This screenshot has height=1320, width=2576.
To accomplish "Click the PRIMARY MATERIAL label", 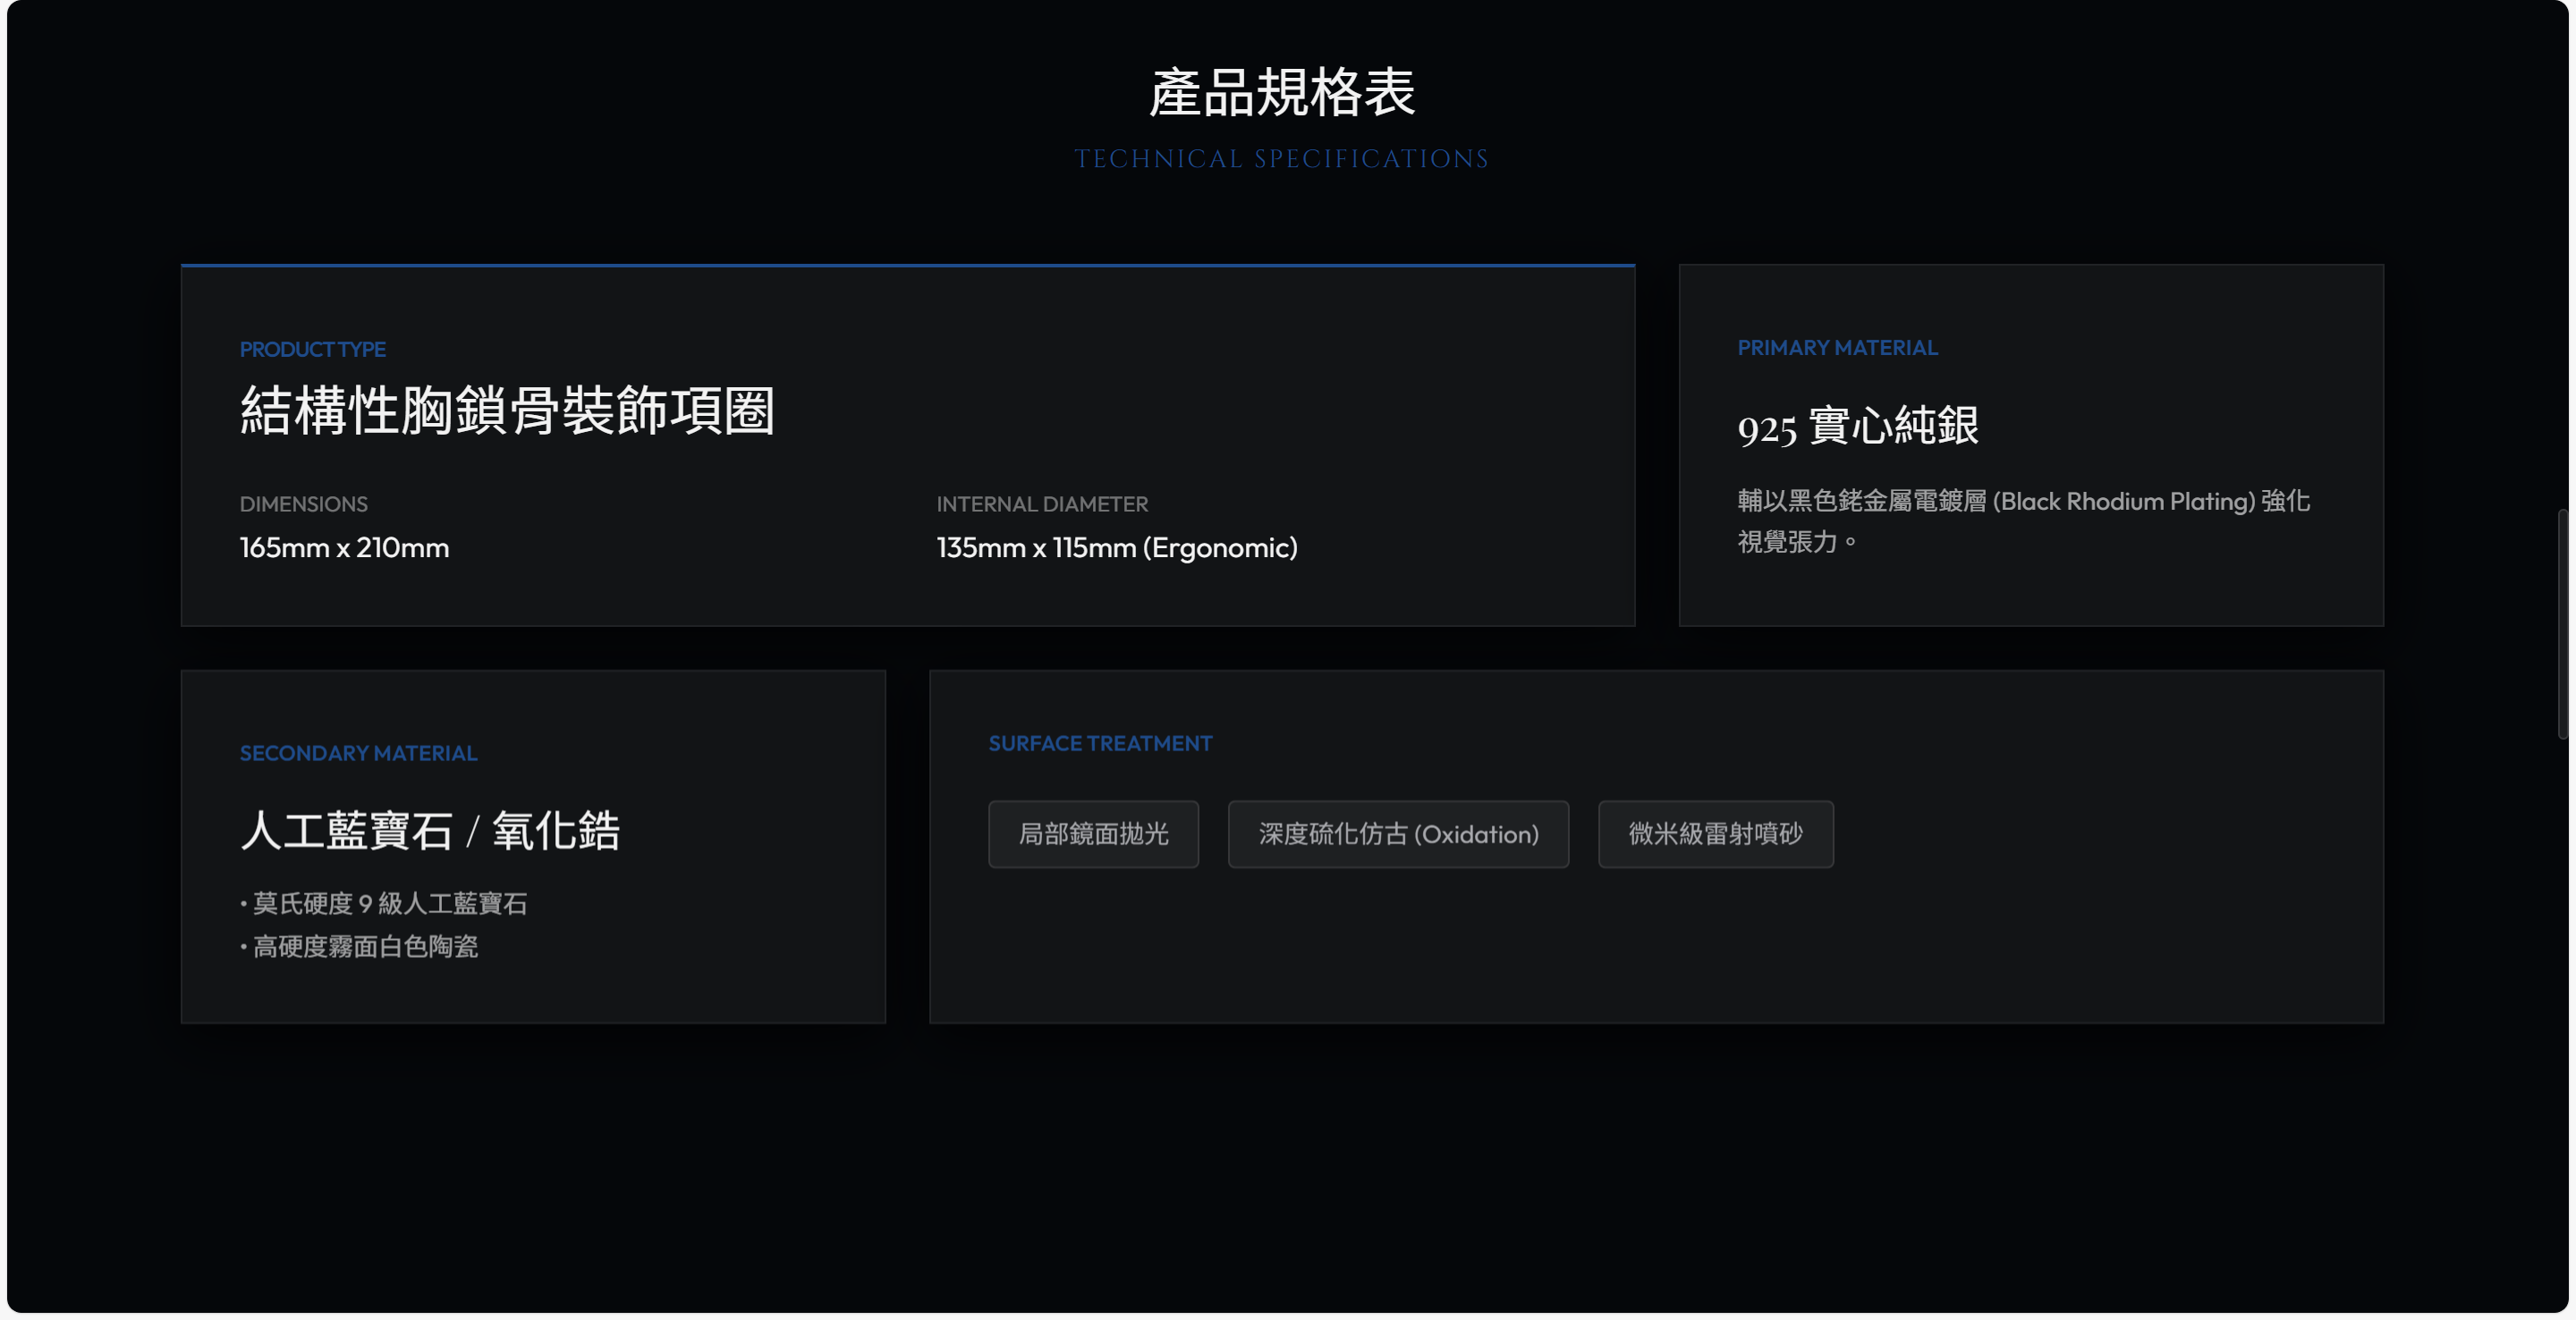I will [x=1837, y=348].
